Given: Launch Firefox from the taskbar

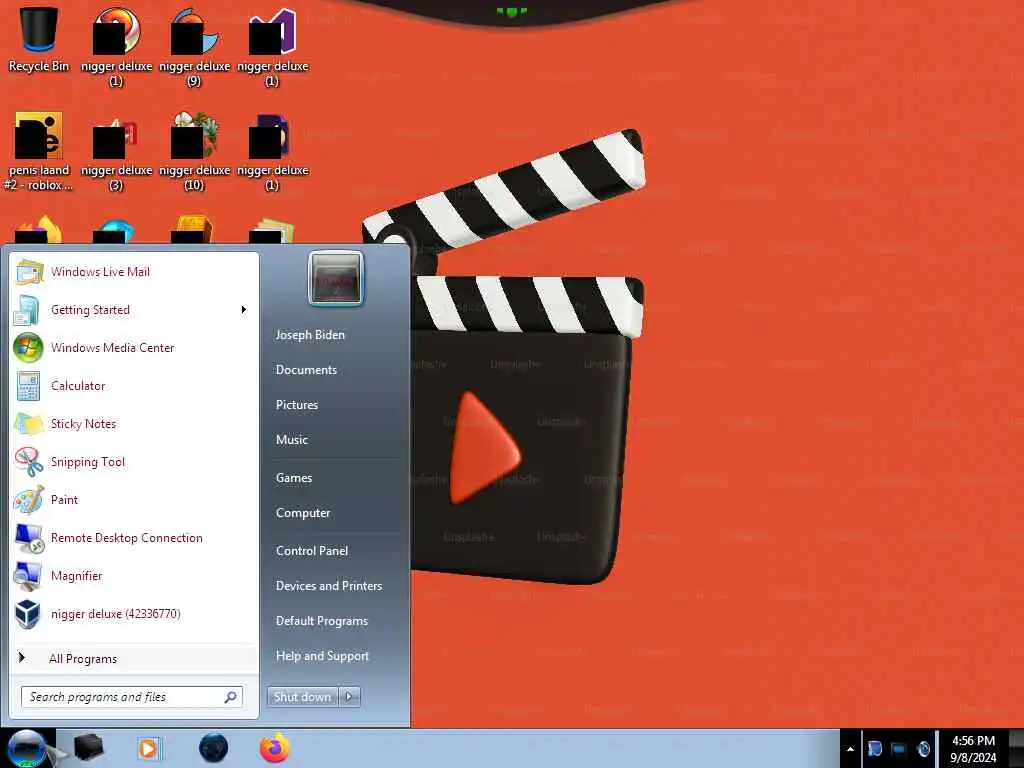Looking at the screenshot, I should click(x=275, y=748).
